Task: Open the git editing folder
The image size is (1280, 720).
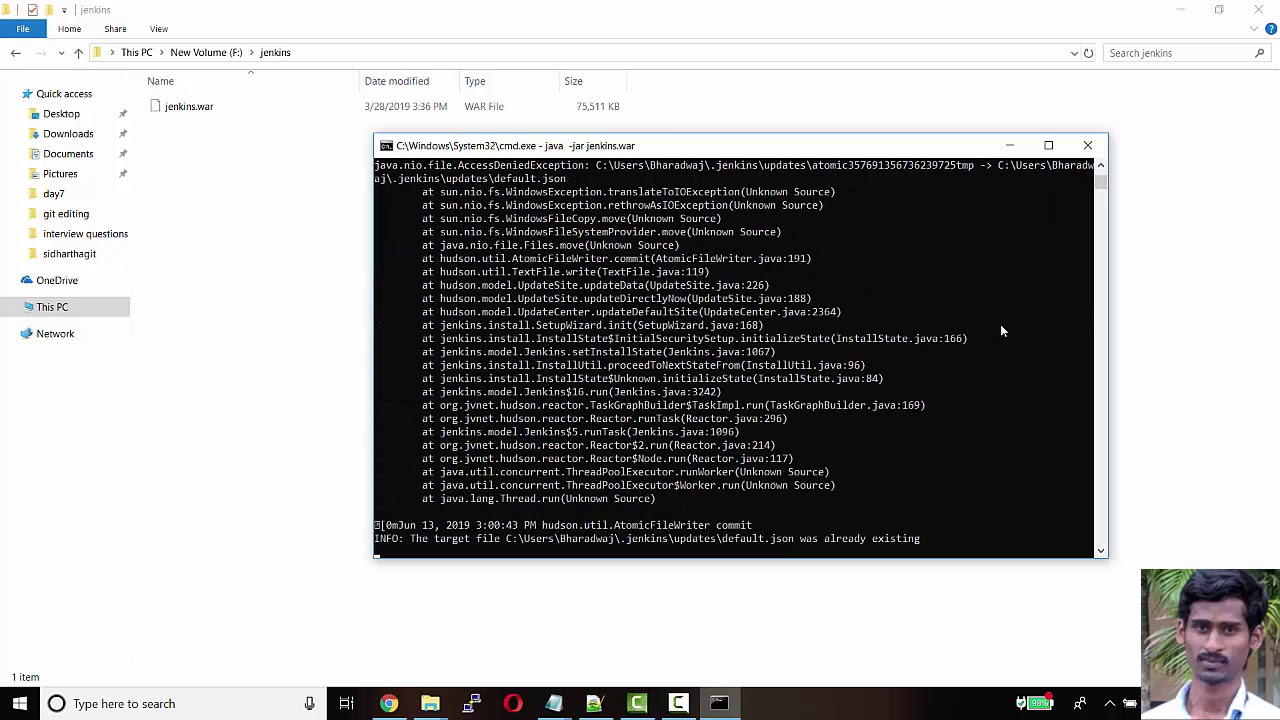Action: coord(66,214)
